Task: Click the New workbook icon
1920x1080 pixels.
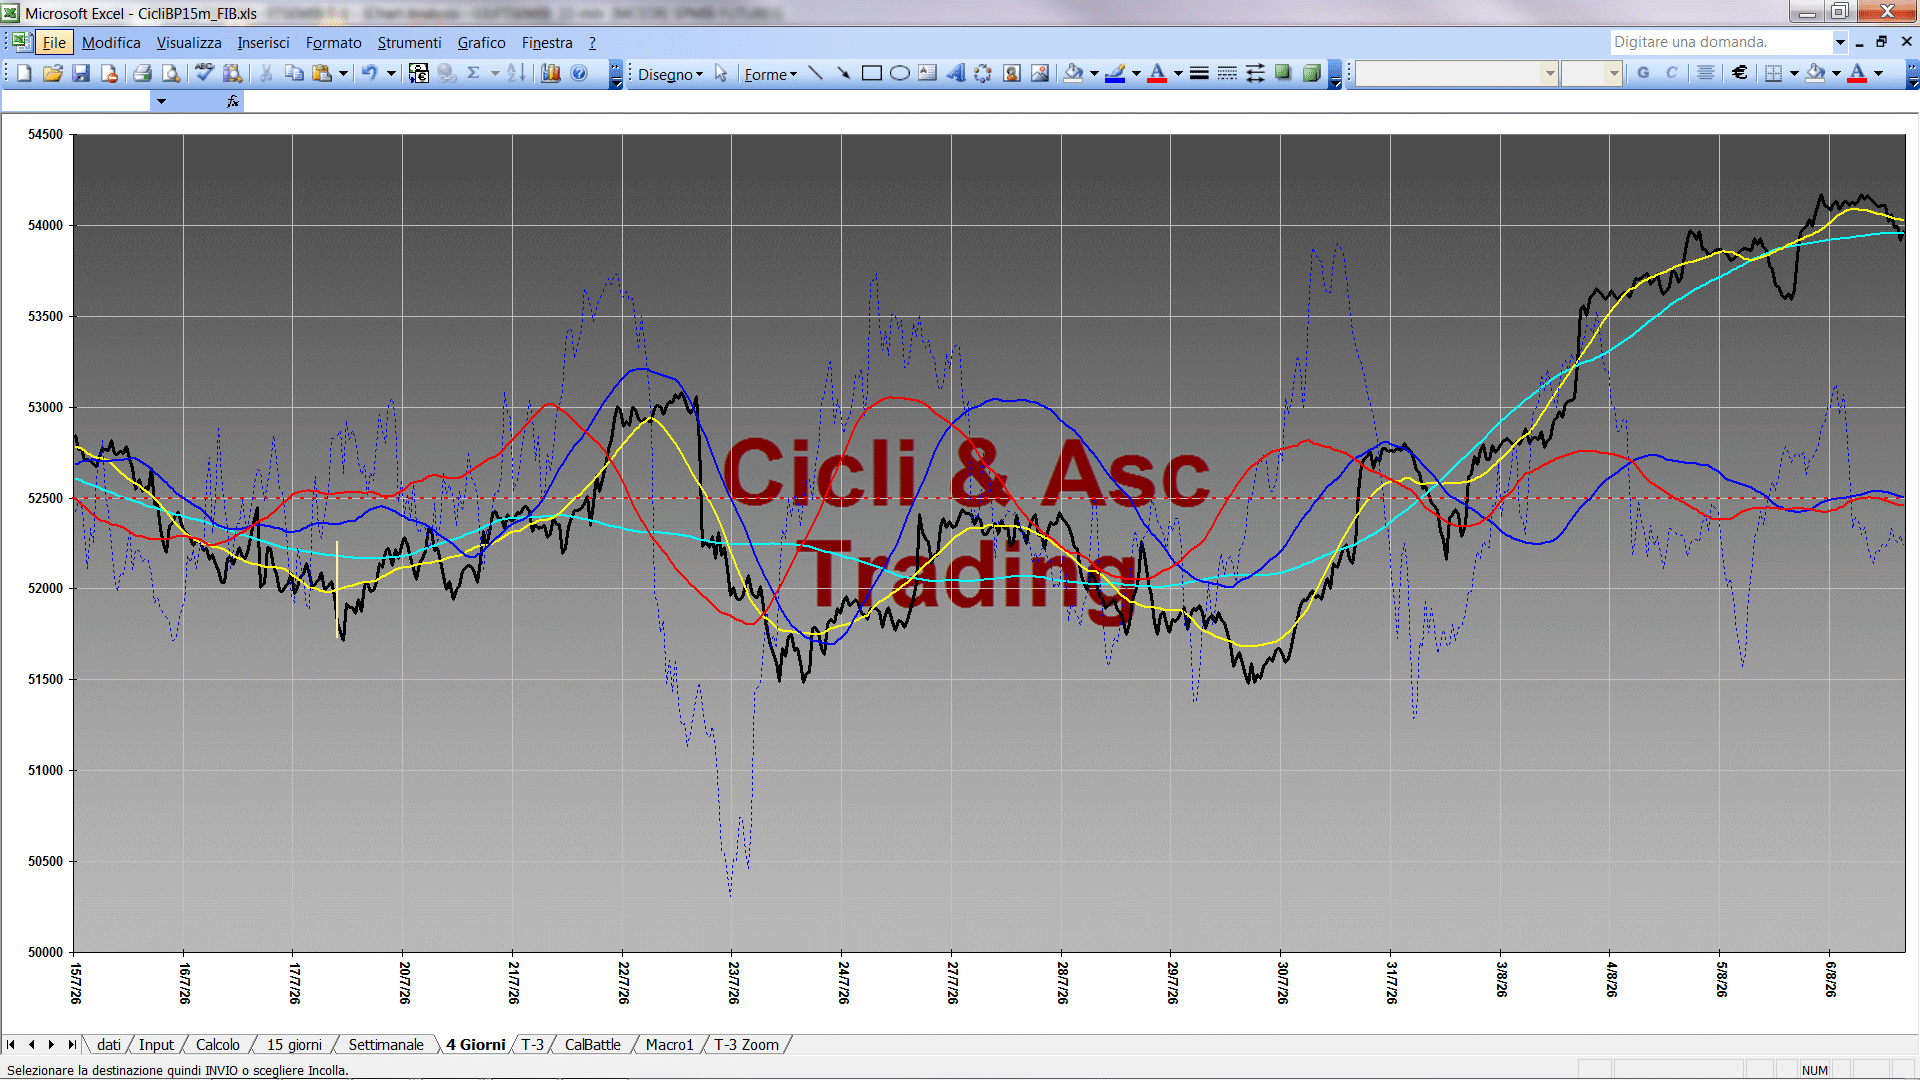Action: click(24, 73)
